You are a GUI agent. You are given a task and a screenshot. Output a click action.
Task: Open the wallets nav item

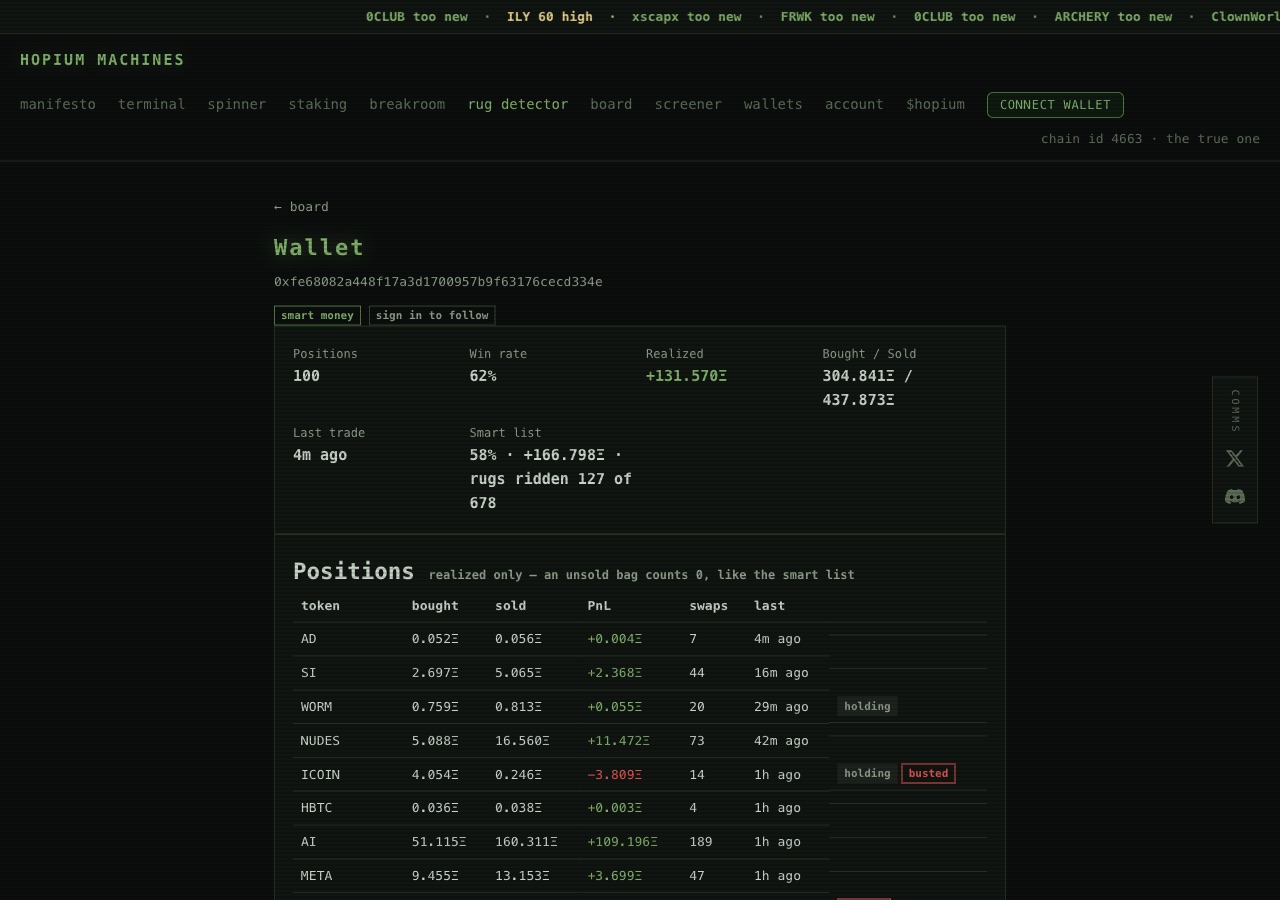pos(773,104)
